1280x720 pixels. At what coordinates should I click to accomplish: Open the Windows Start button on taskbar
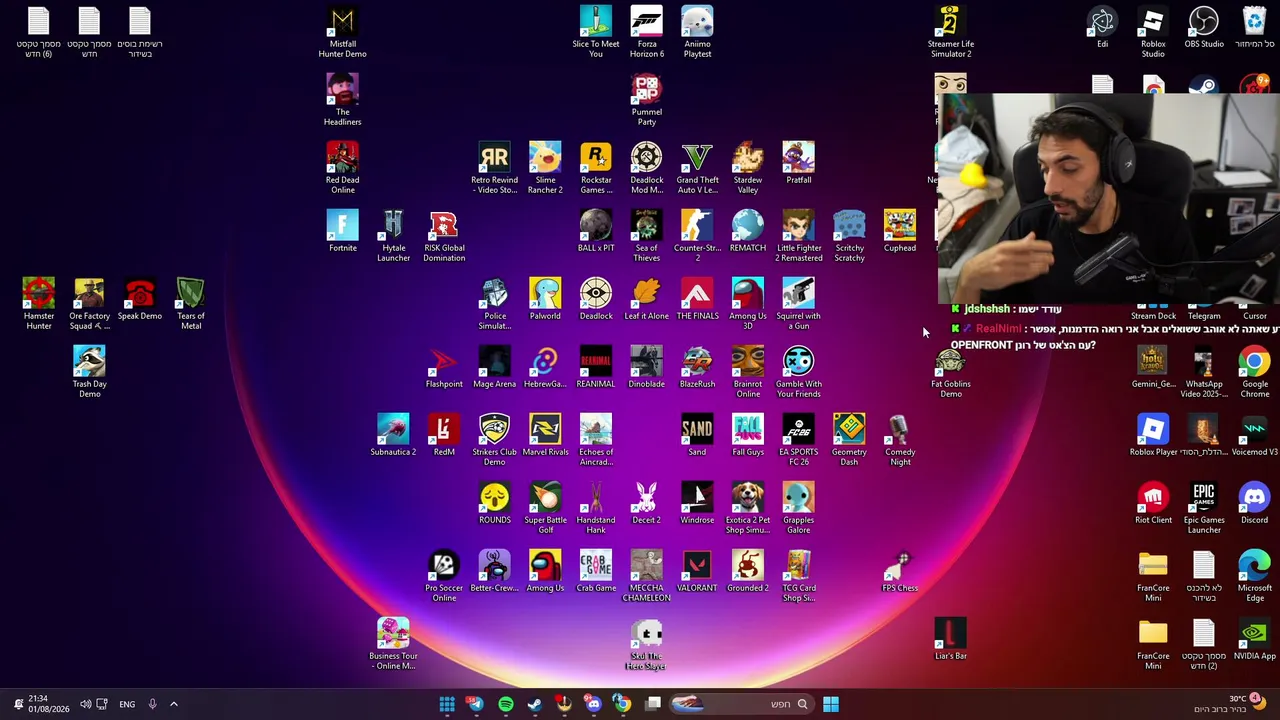coord(830,704)
